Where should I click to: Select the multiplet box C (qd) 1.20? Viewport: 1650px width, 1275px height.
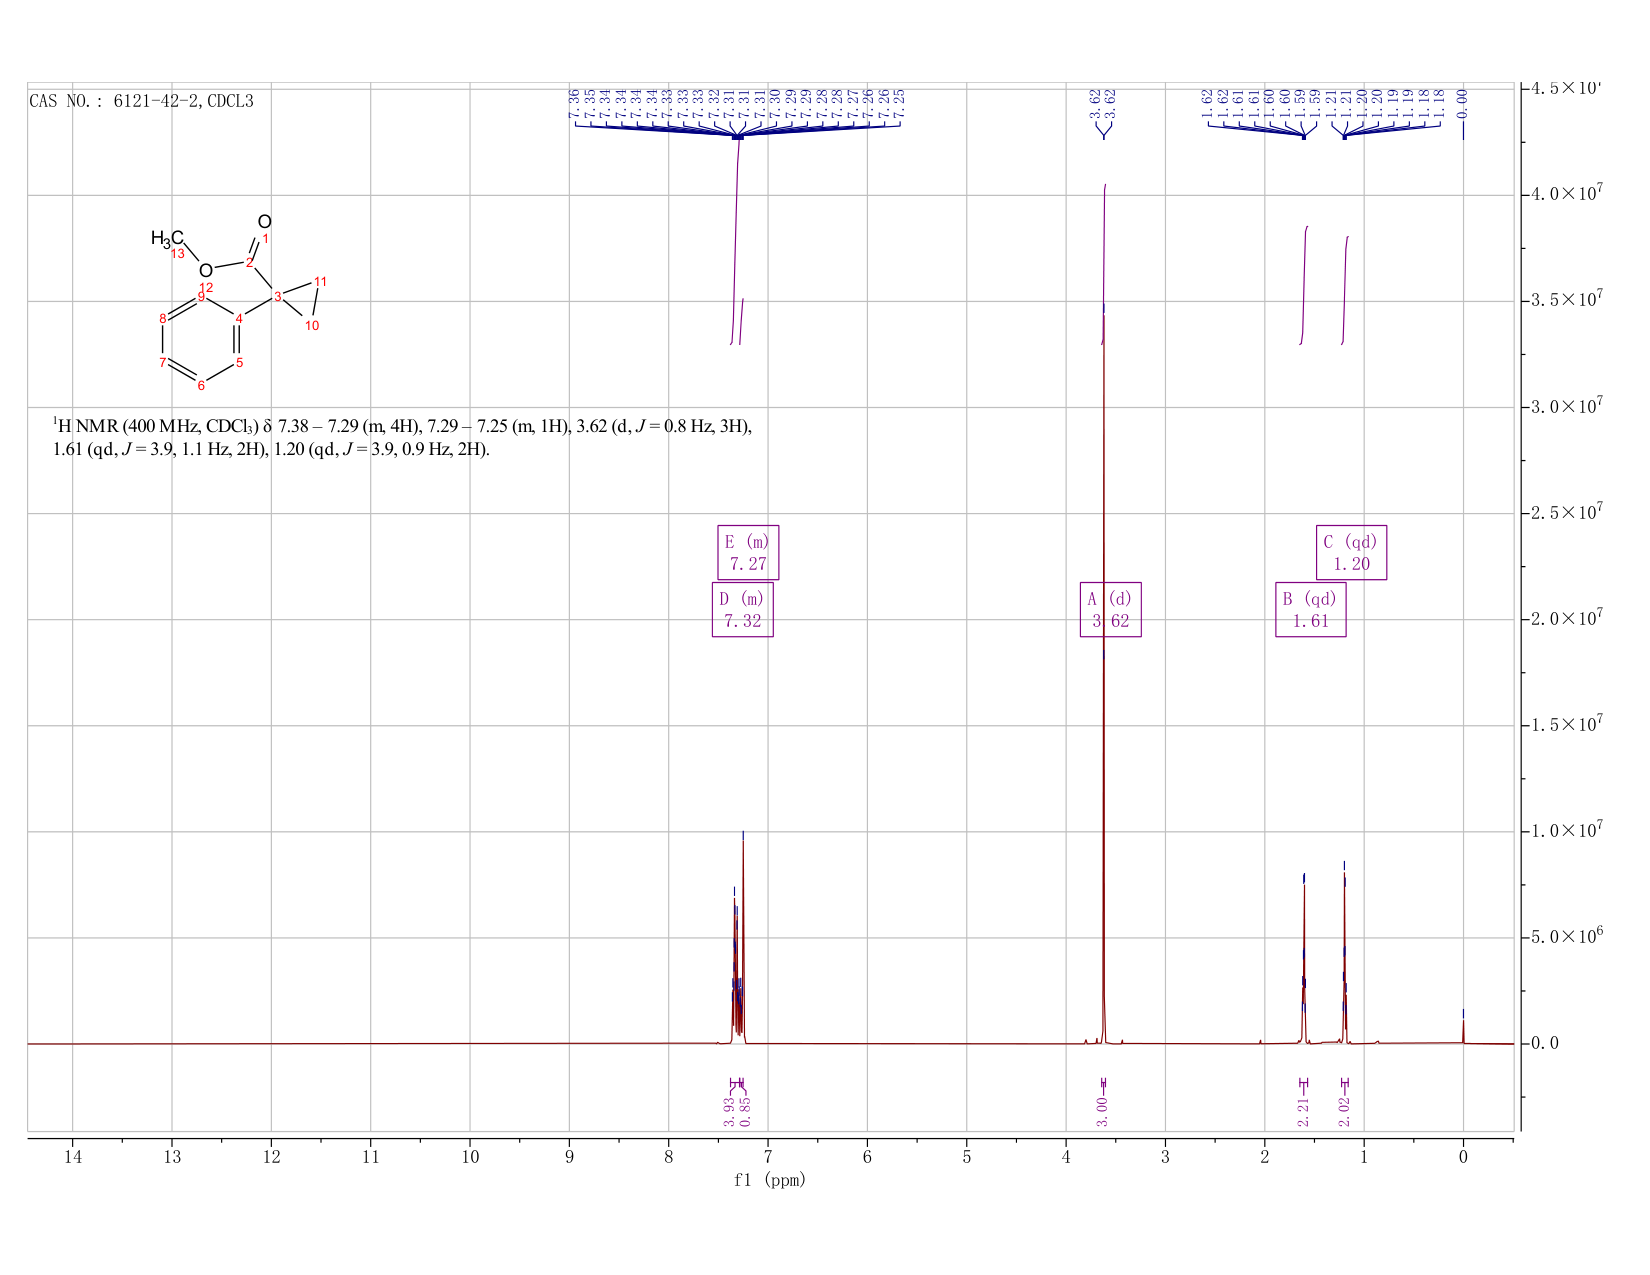1351,552
